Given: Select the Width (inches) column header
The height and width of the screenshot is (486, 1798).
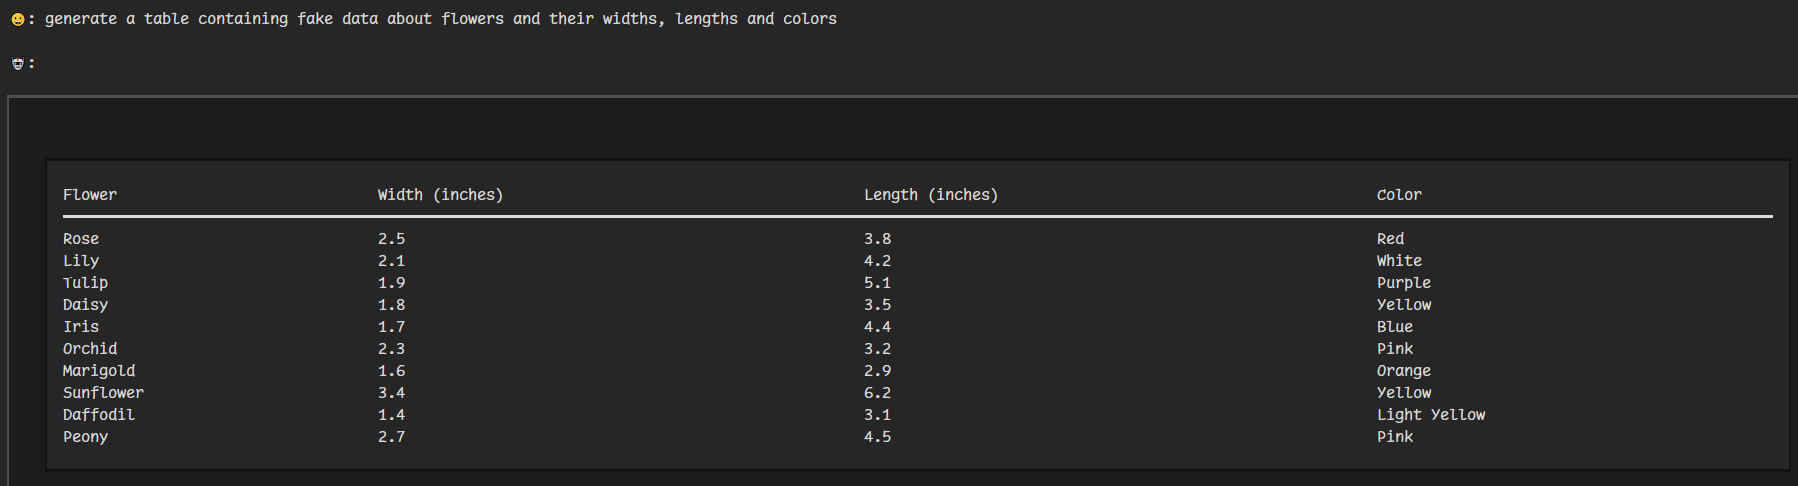Looking at the screenshot, I should (440, 195).
